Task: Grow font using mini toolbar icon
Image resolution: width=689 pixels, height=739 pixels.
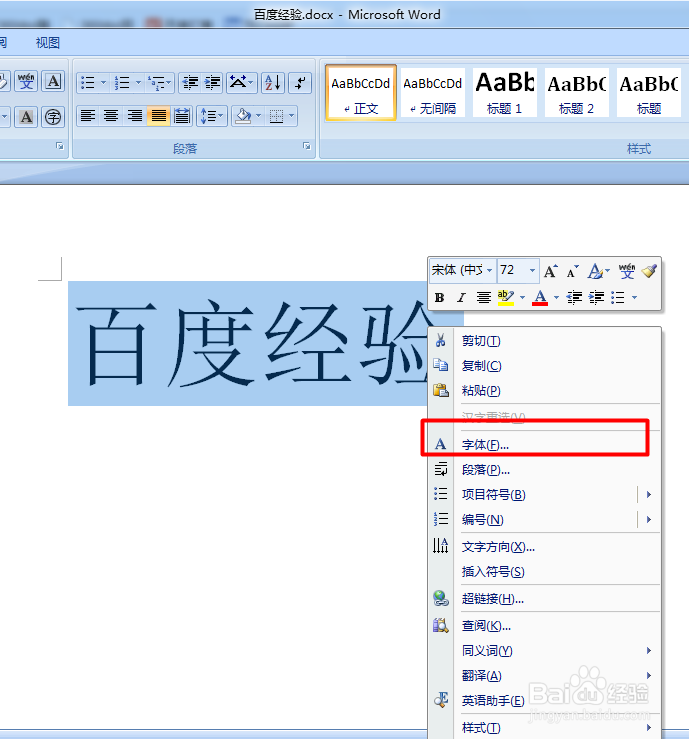Action: coord(550,271)
